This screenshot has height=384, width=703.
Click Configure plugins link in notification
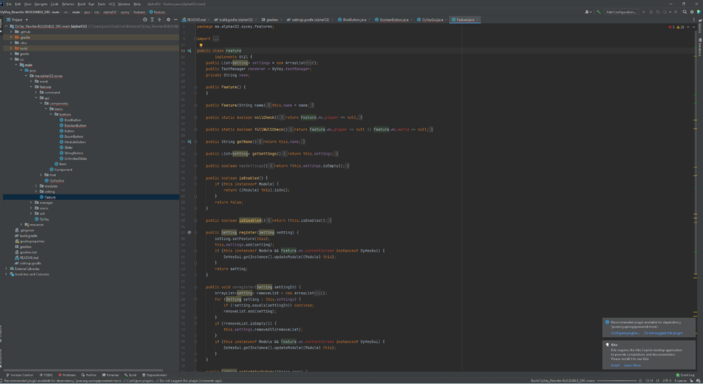point(625,333)
